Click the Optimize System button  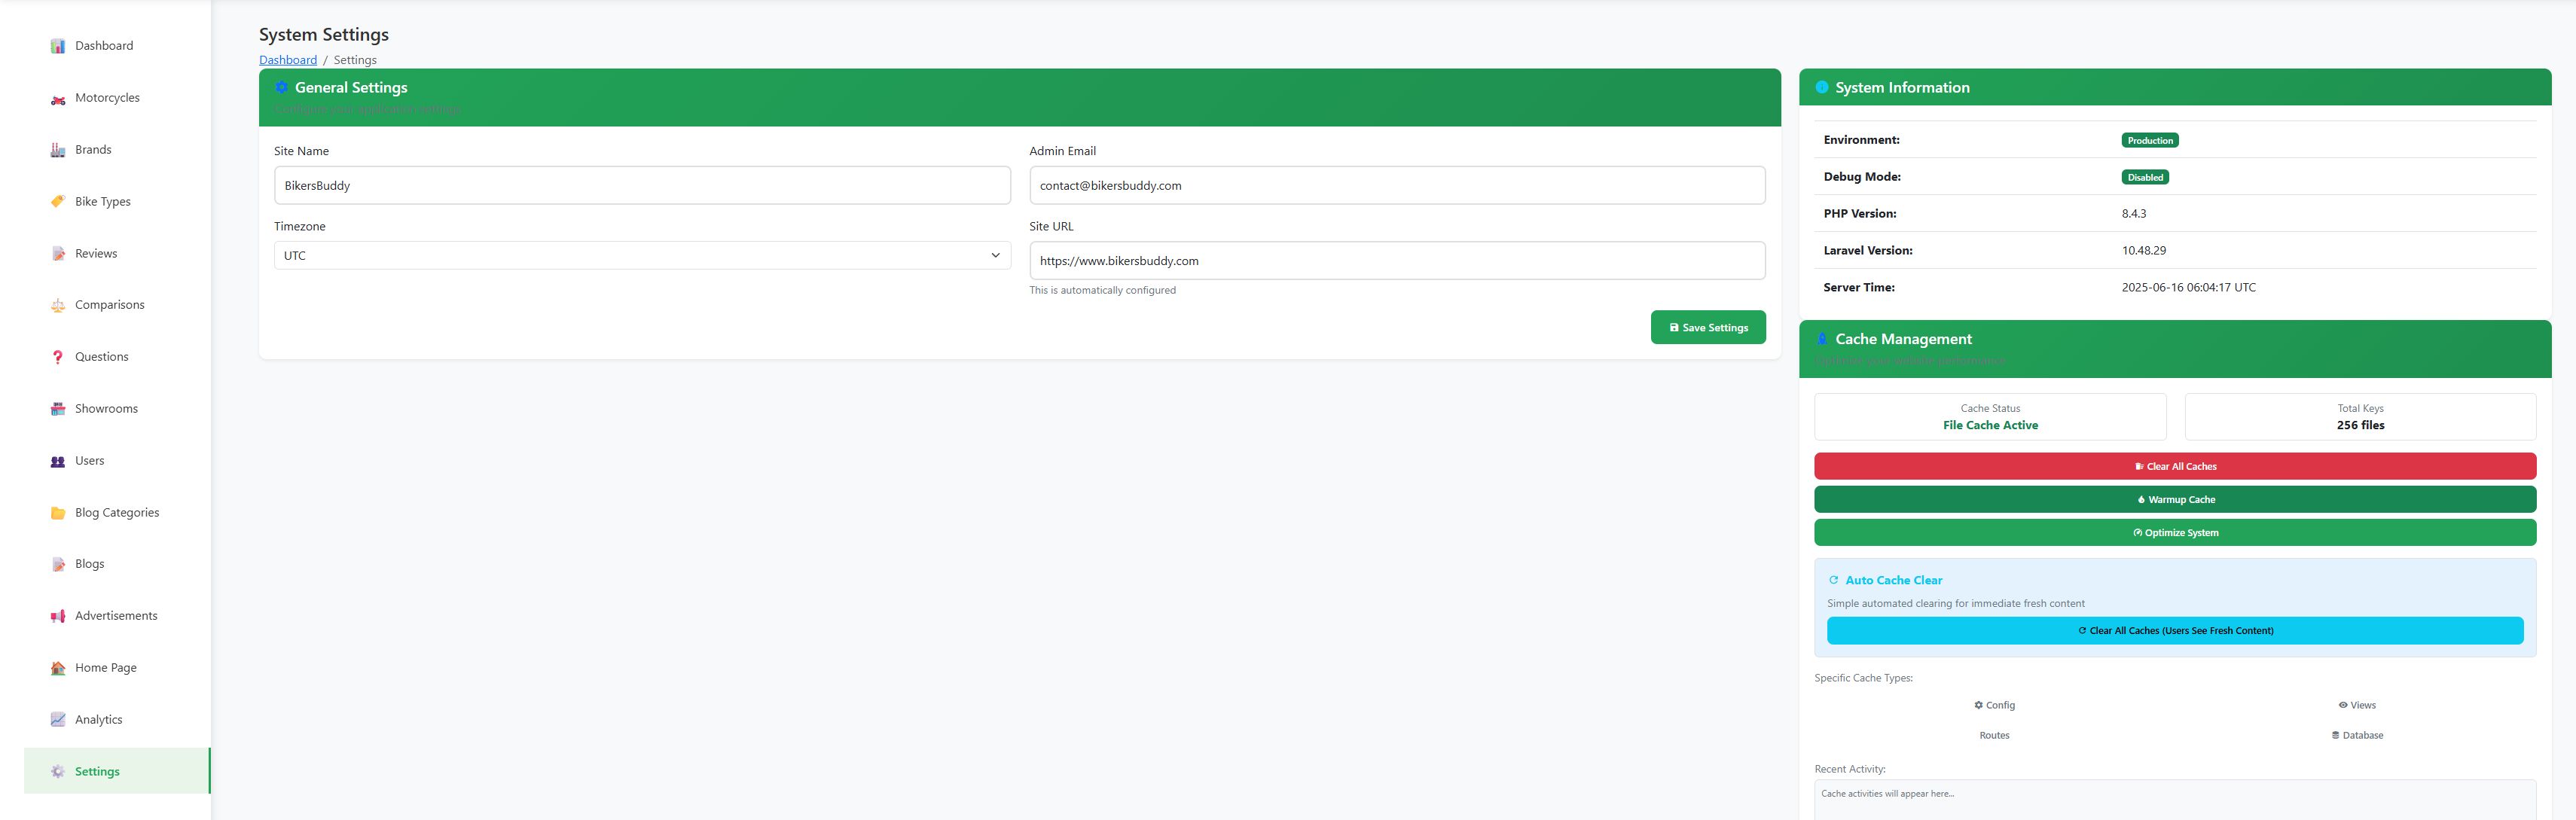click(x=2174, y=533)
